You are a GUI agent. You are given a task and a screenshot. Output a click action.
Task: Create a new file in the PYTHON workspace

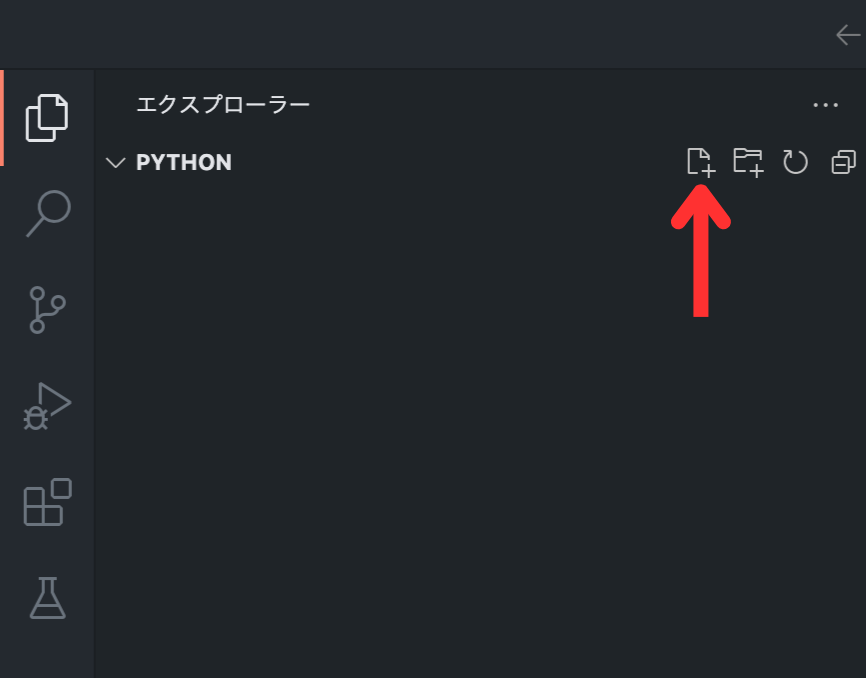(702, 161)
